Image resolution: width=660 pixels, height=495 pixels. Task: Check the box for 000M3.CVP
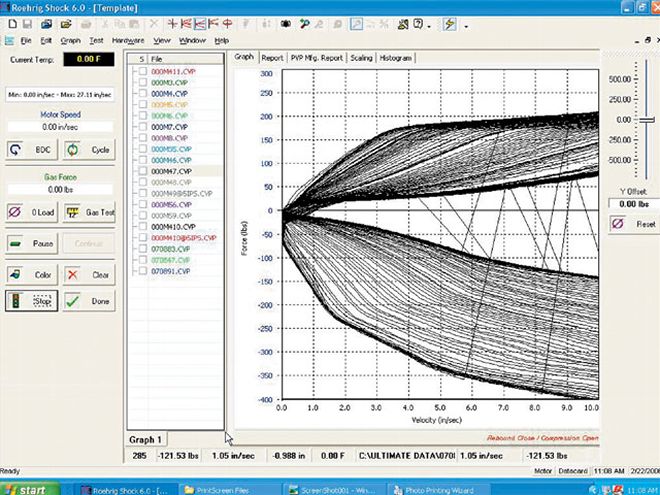pyautogui.click(x=143, y=82)
